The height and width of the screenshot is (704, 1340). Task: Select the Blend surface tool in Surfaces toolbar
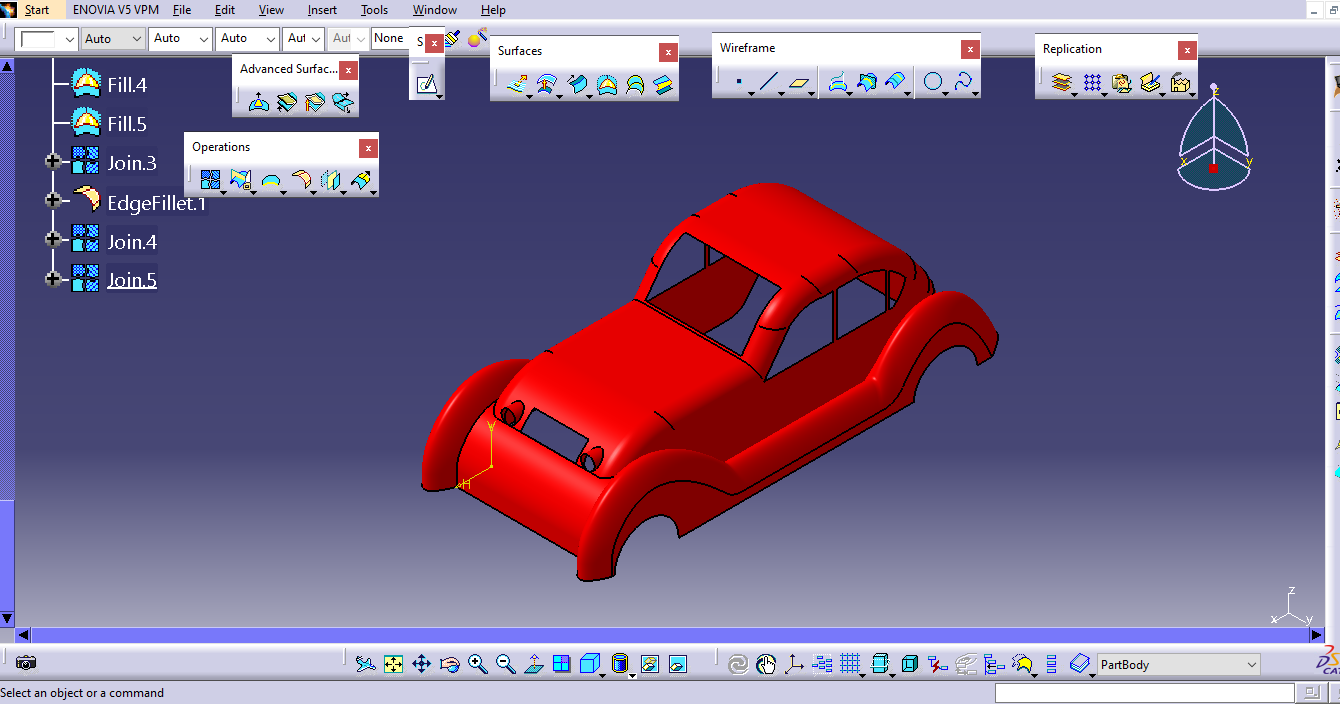coord(663,85)
